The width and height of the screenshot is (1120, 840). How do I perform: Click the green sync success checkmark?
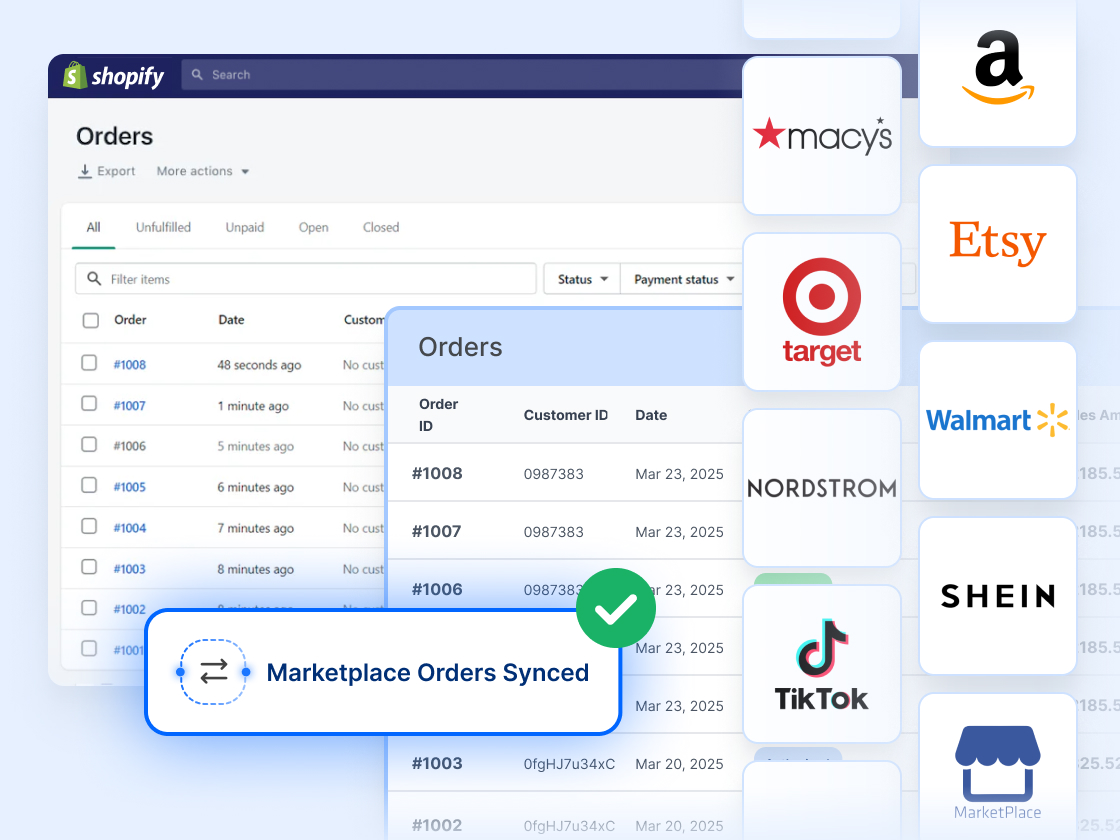(x=616, y=609)
